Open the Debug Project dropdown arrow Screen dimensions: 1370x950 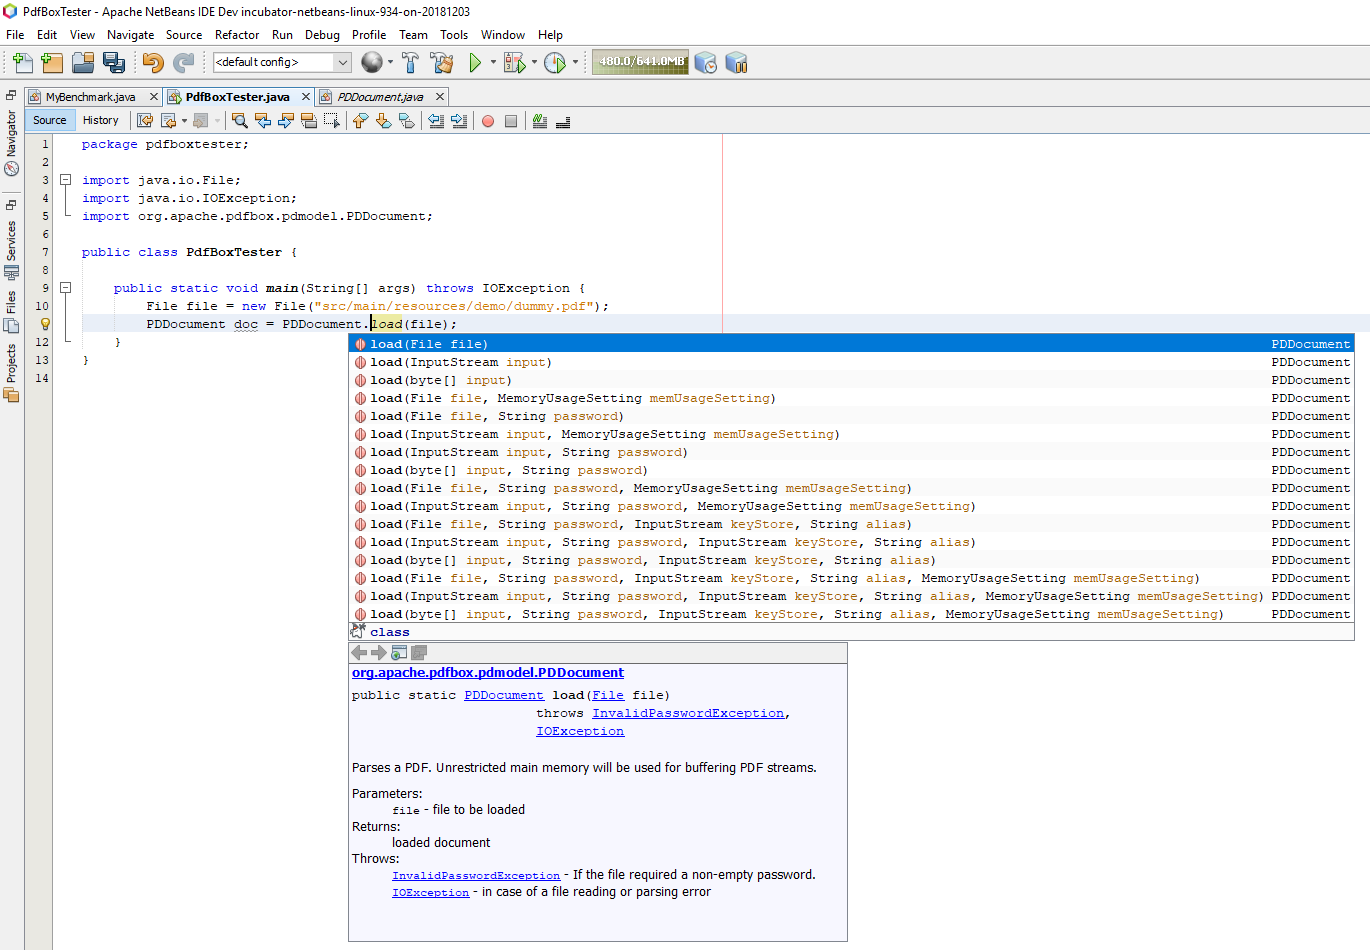coord(534,62)
